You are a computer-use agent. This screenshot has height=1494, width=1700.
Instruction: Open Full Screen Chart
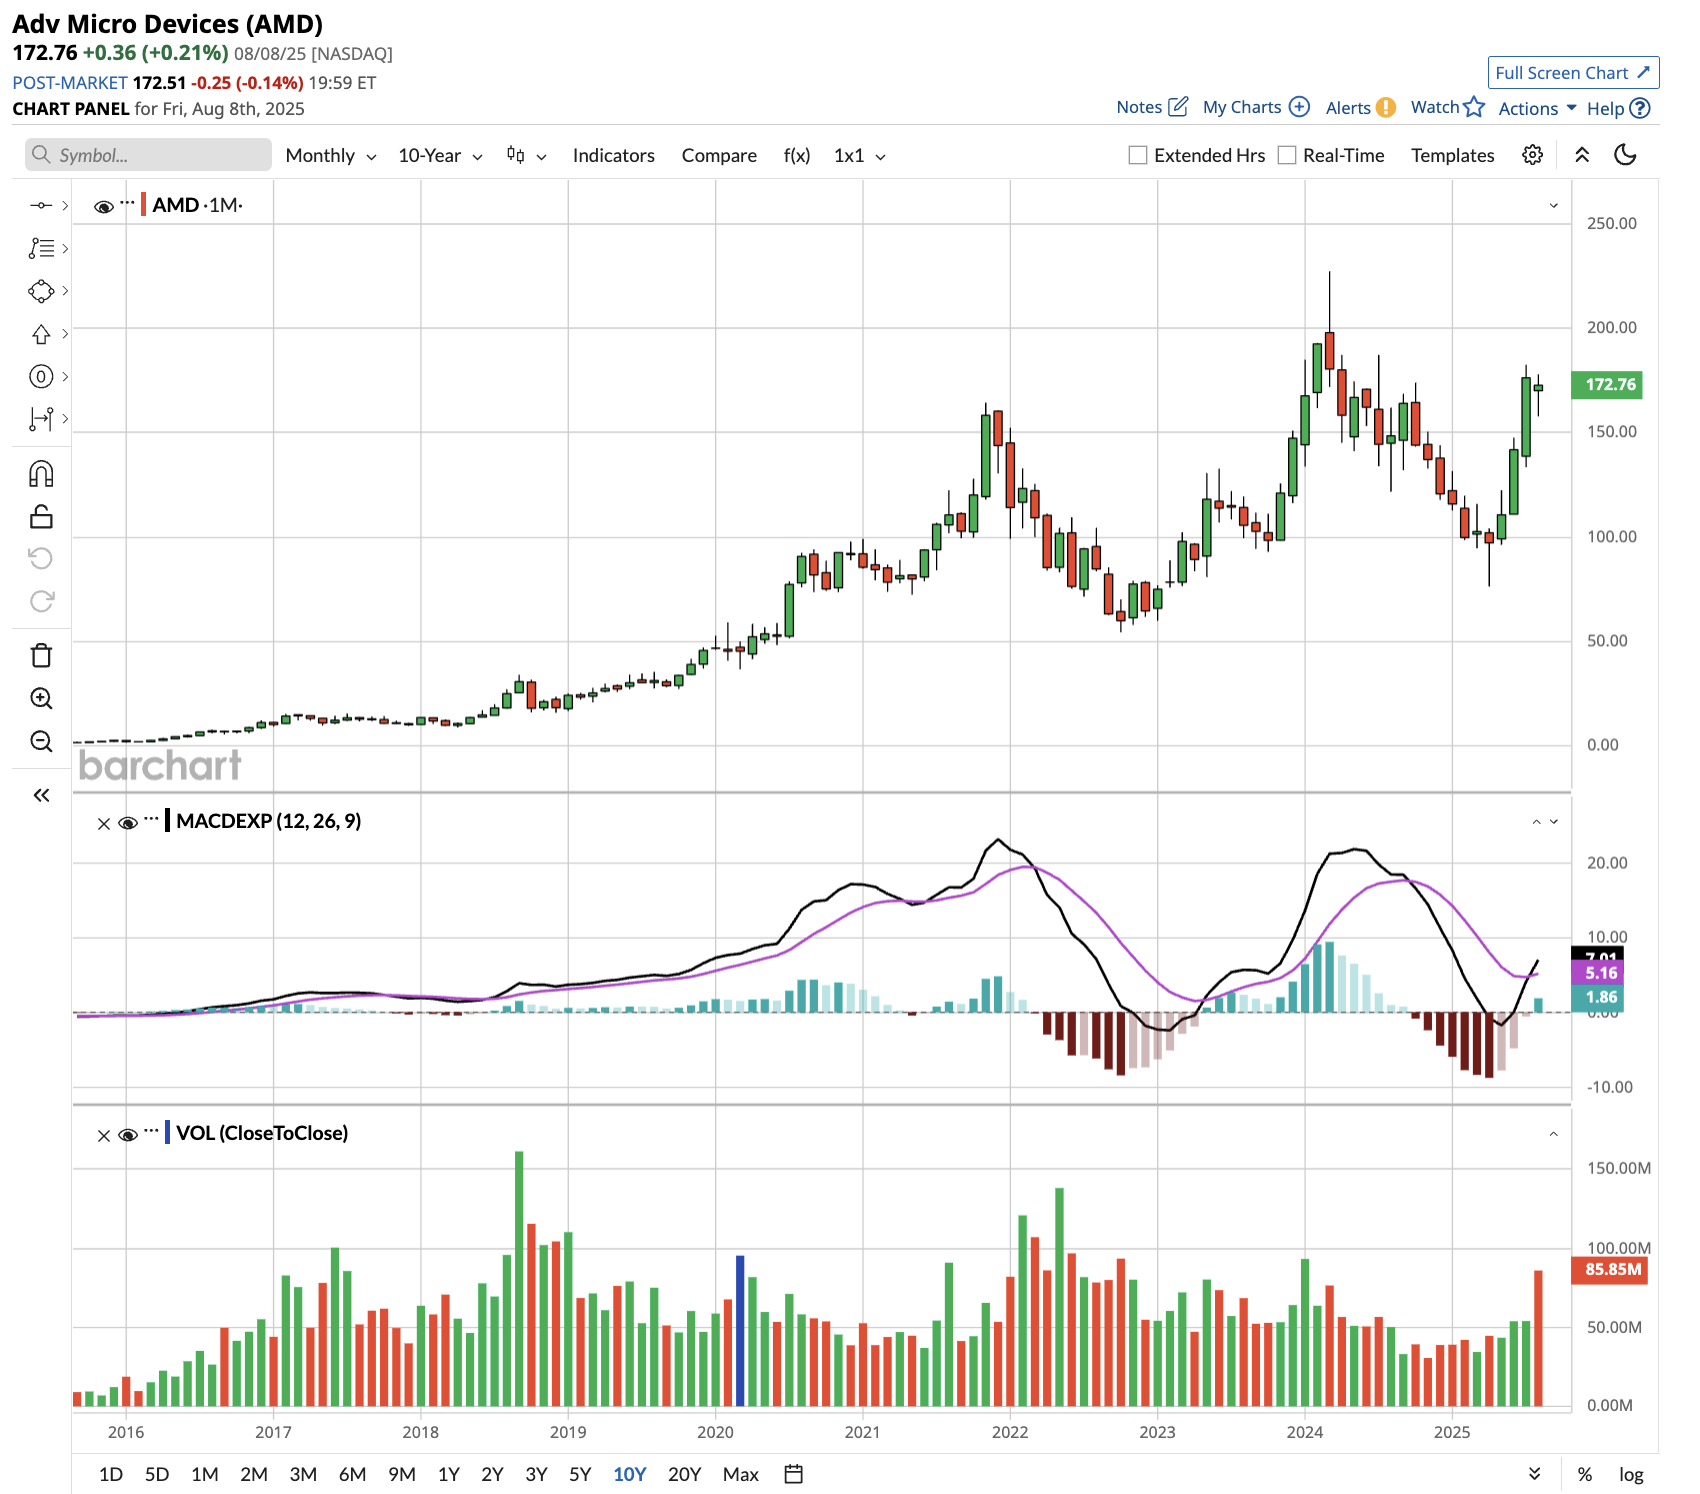tap(1574, 73)
